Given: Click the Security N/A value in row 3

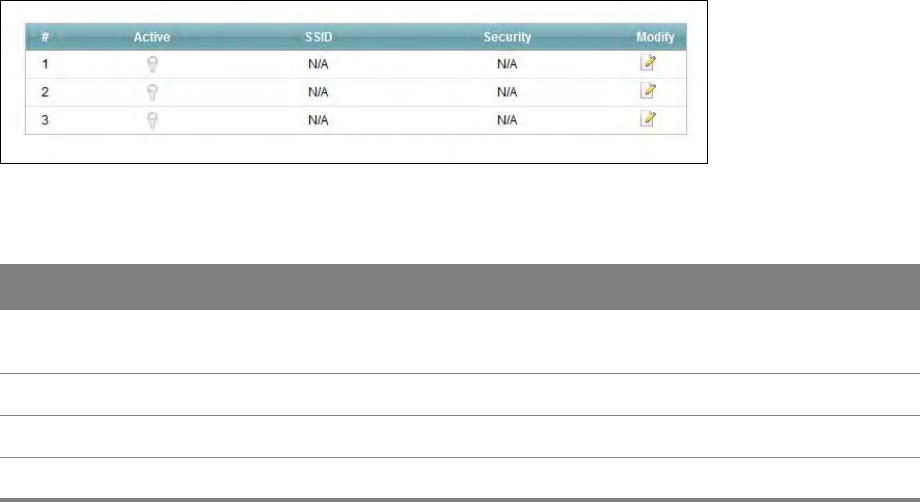Looking at the screenshot, I should click(x=507, y=120).
